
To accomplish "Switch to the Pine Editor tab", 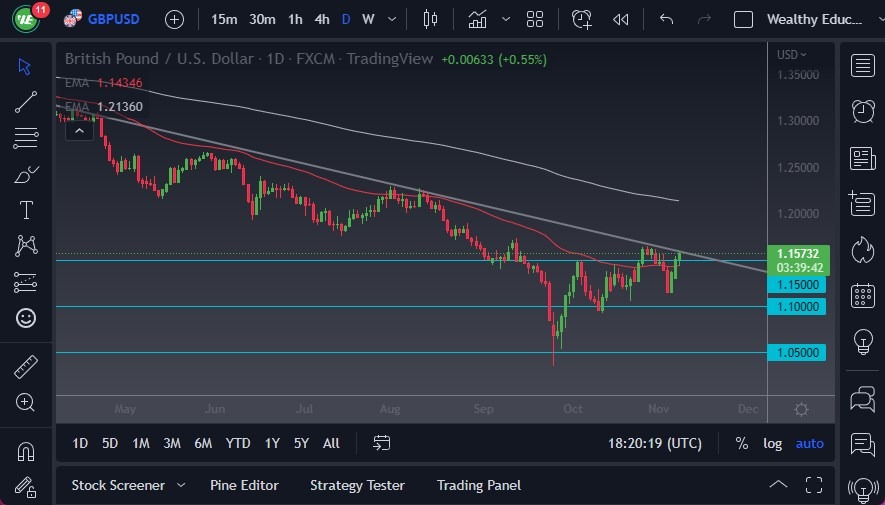I will pyautogui.click(x=244, y=485).
